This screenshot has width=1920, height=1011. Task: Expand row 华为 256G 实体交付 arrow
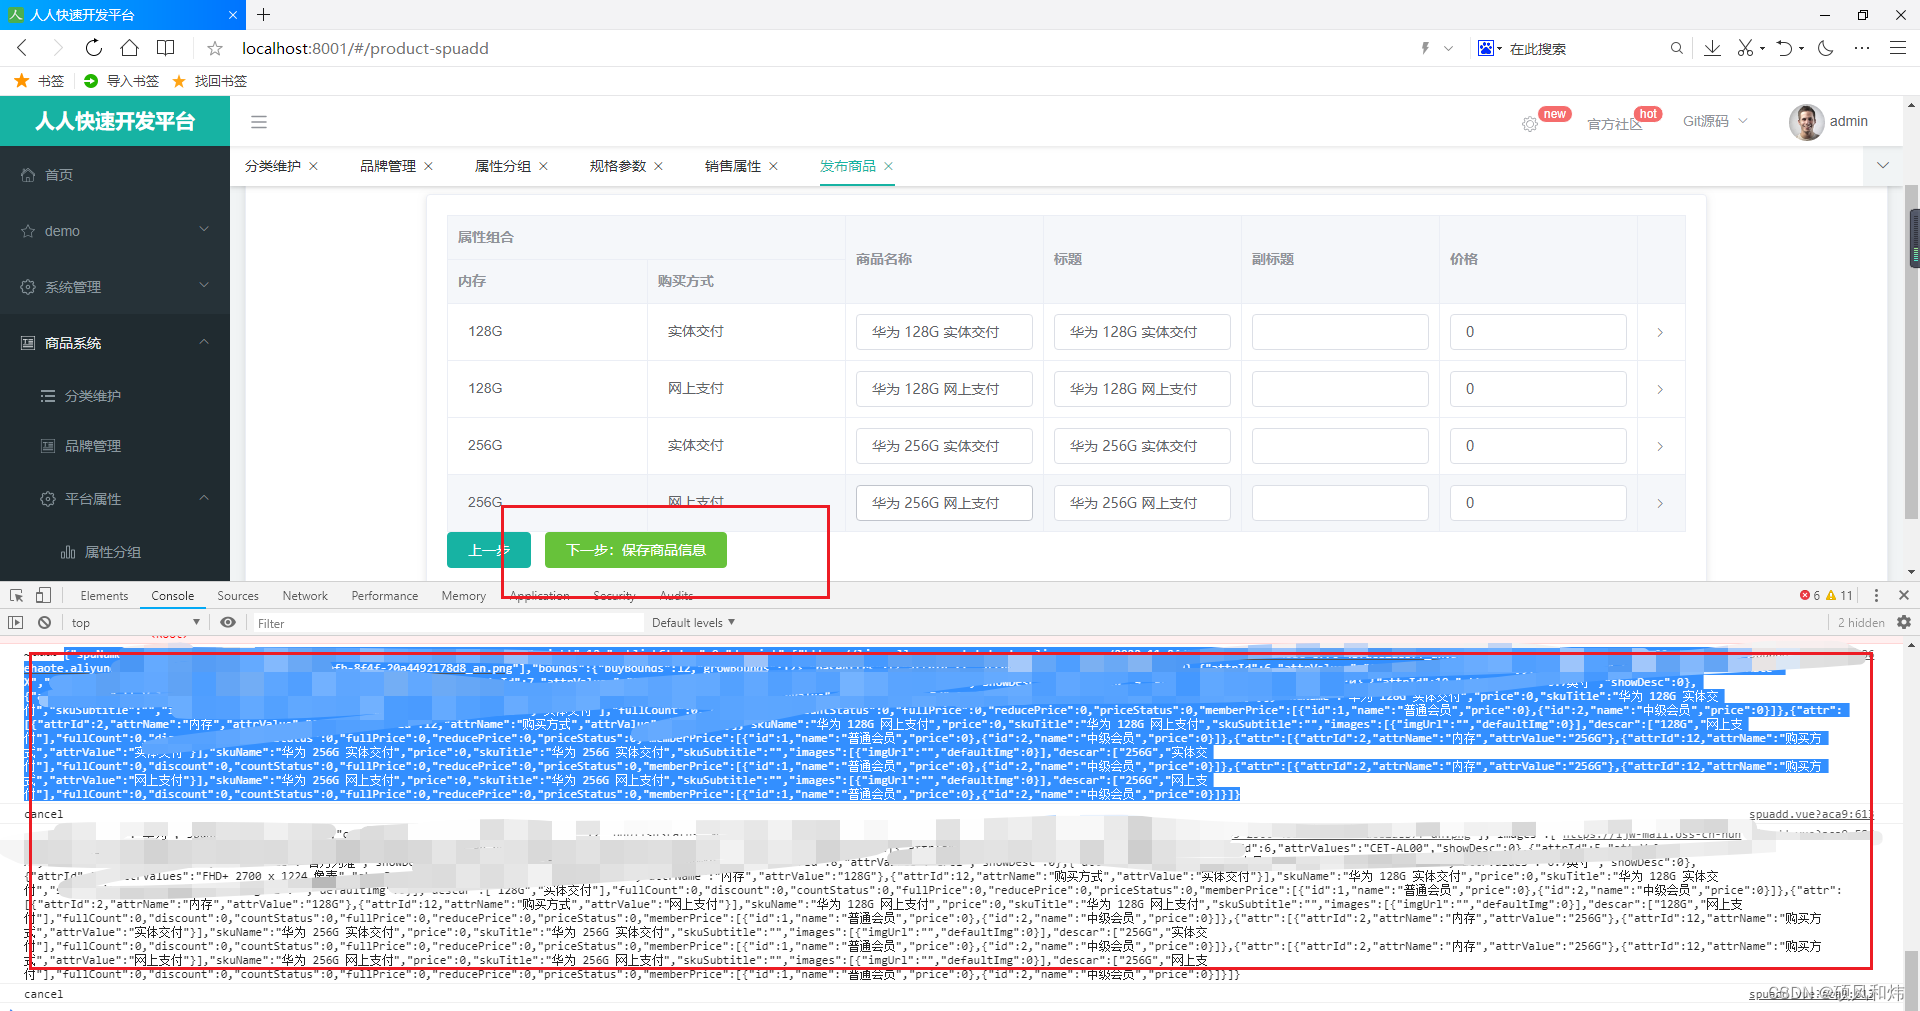(x=1660, y=446)
